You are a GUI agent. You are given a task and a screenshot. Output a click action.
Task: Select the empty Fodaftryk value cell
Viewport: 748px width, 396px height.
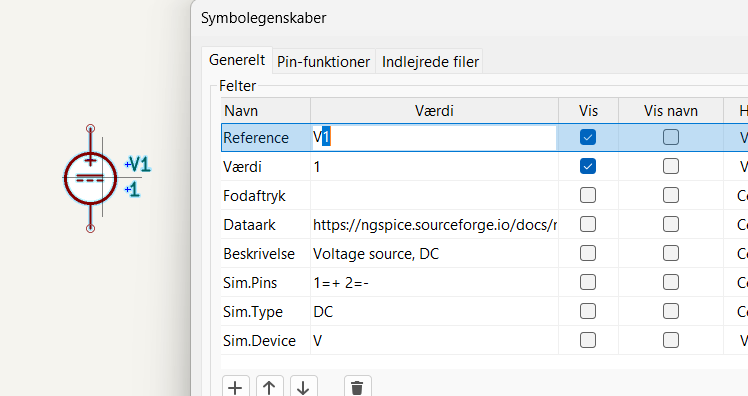point(434,195)
